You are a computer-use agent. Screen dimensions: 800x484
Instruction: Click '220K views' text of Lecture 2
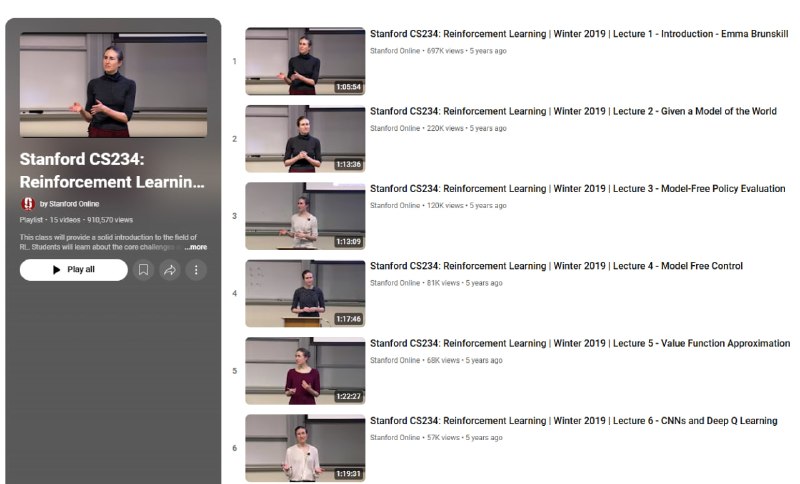pyautogui.click(x=445, y=129)
